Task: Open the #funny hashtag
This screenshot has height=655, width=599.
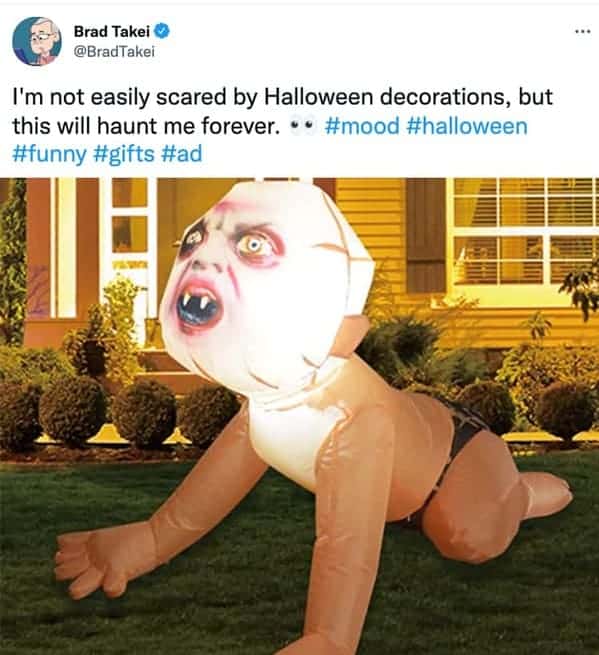Action: point(49,154)
